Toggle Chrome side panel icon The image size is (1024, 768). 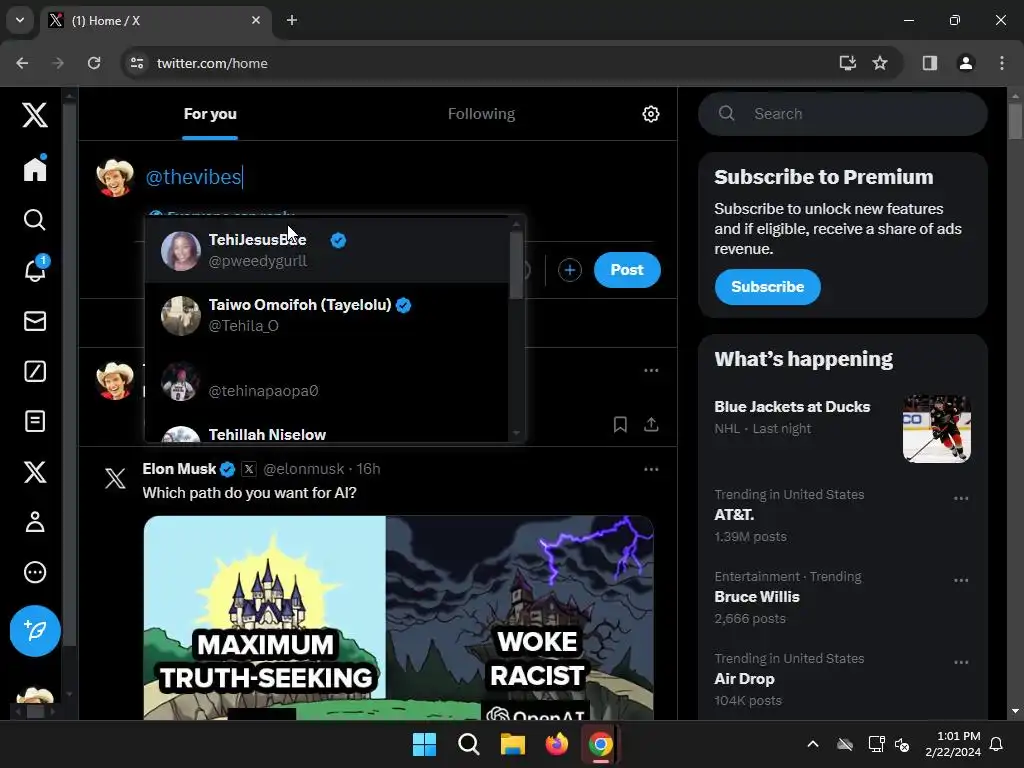tap(929, 63)
